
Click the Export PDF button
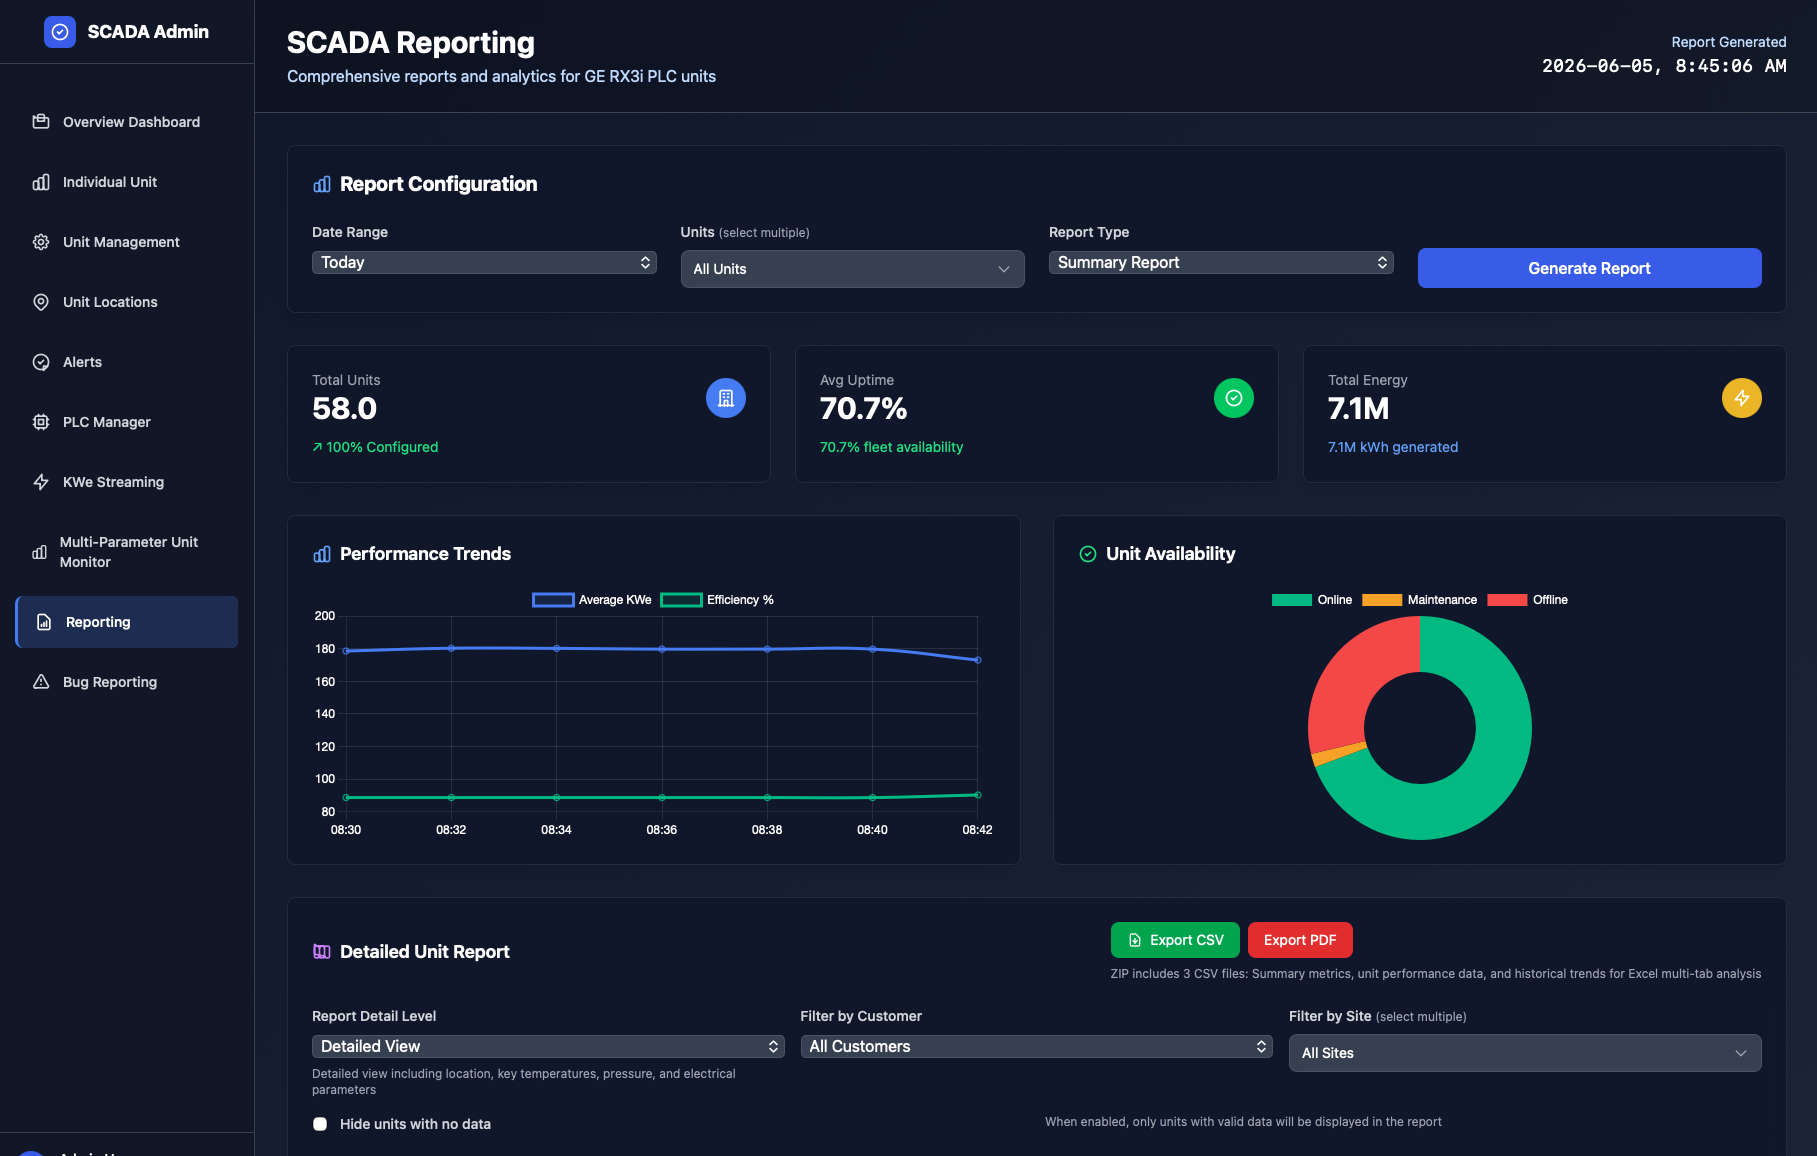point(1300,940)
